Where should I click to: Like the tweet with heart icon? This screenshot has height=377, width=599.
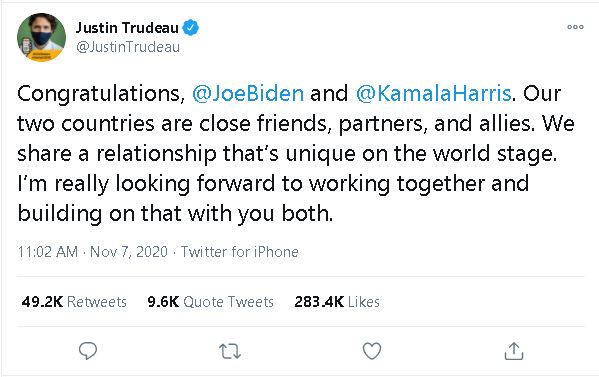pyautogui.click(x=372, y=351)
